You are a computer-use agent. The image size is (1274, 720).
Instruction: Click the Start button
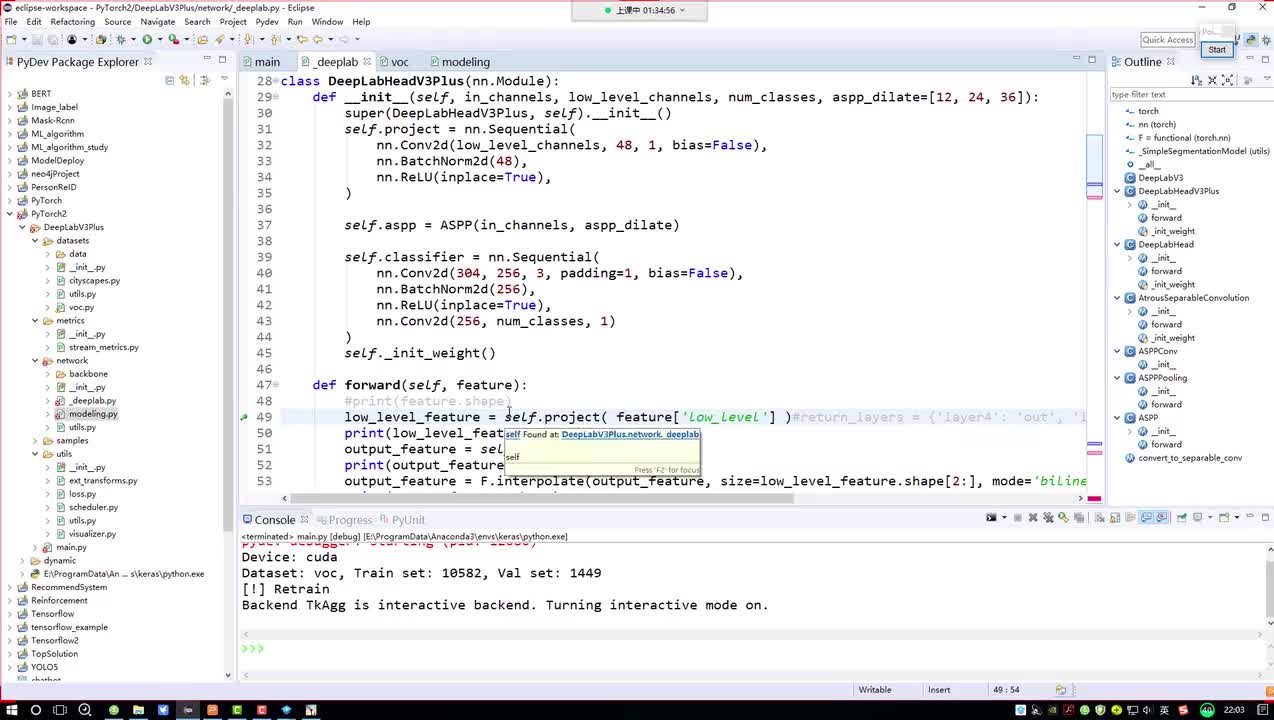(x=1217, y=49)
